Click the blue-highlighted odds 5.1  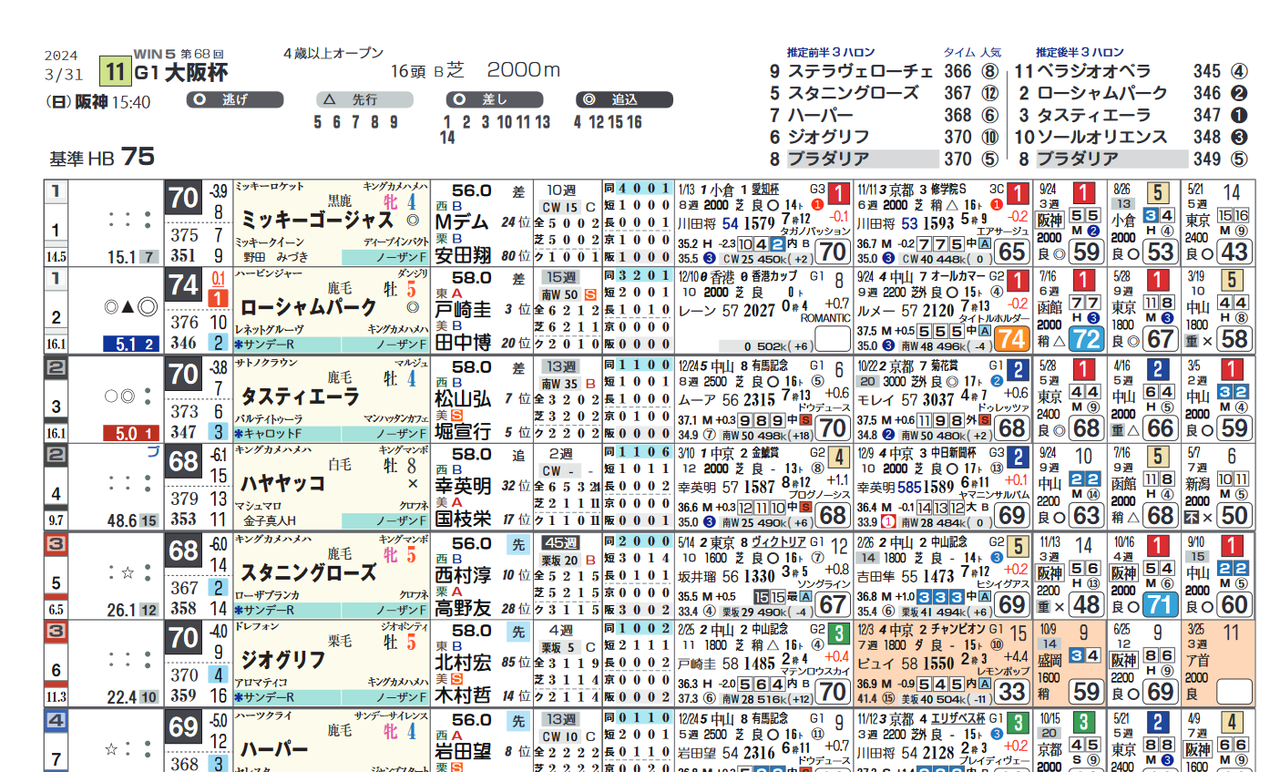[126, 345]
